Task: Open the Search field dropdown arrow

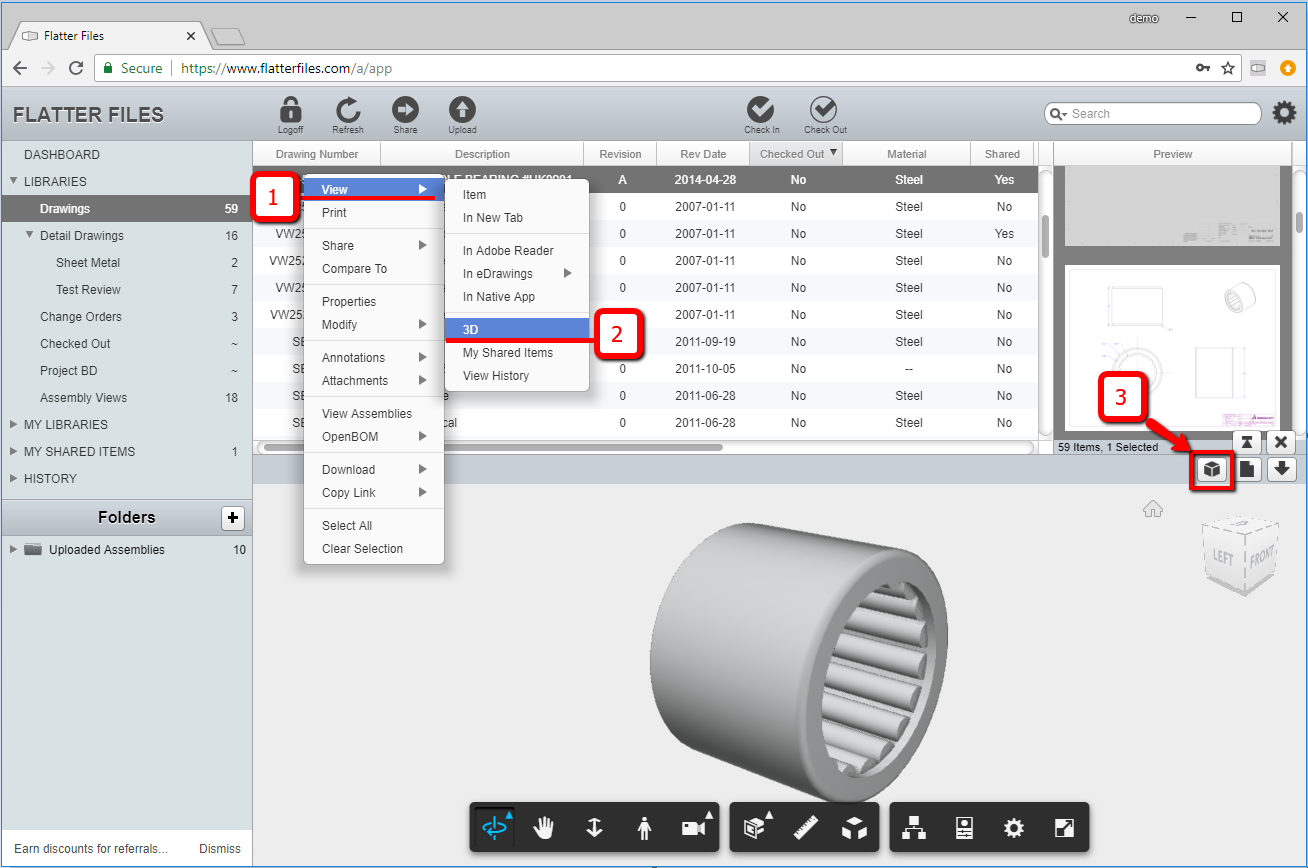Action: point(1059,114)
